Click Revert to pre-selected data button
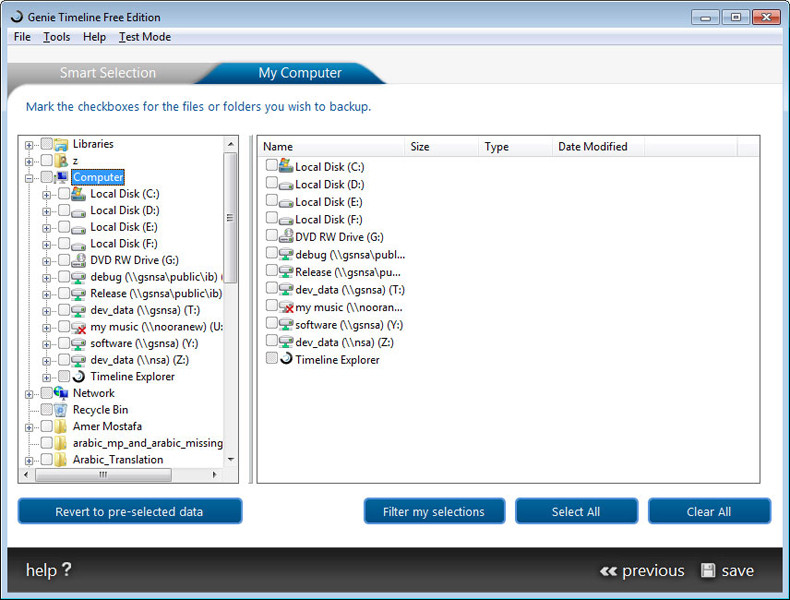 click(x=129, y=511)
